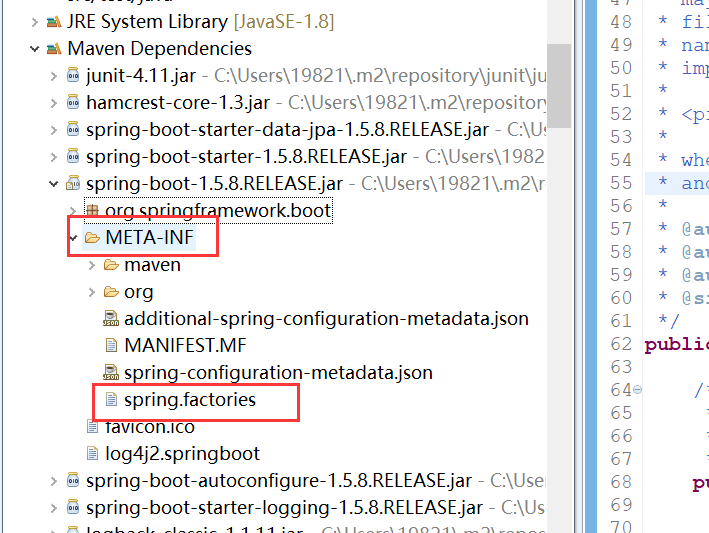Select spring-boot-1.5.8.RELEASE.jar entry

pos(215,184)
